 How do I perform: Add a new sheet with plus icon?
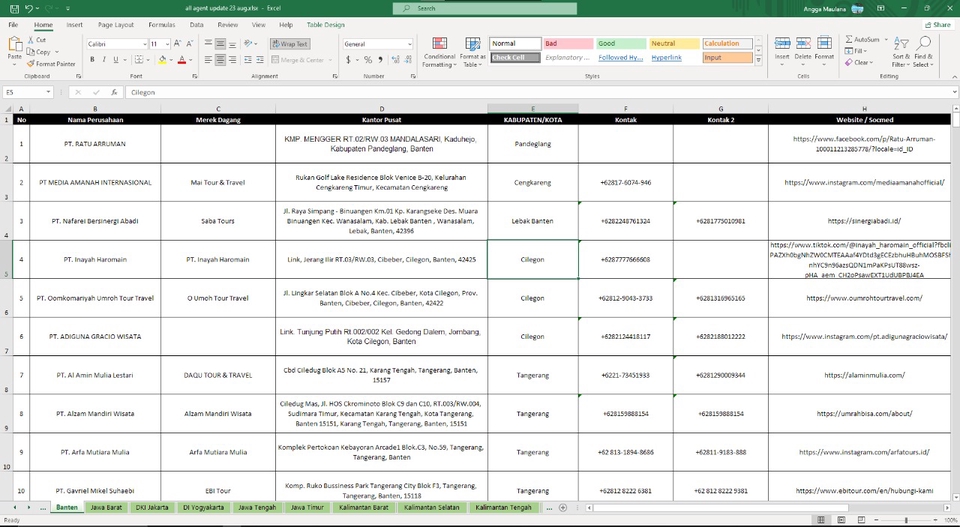[563, 507]
